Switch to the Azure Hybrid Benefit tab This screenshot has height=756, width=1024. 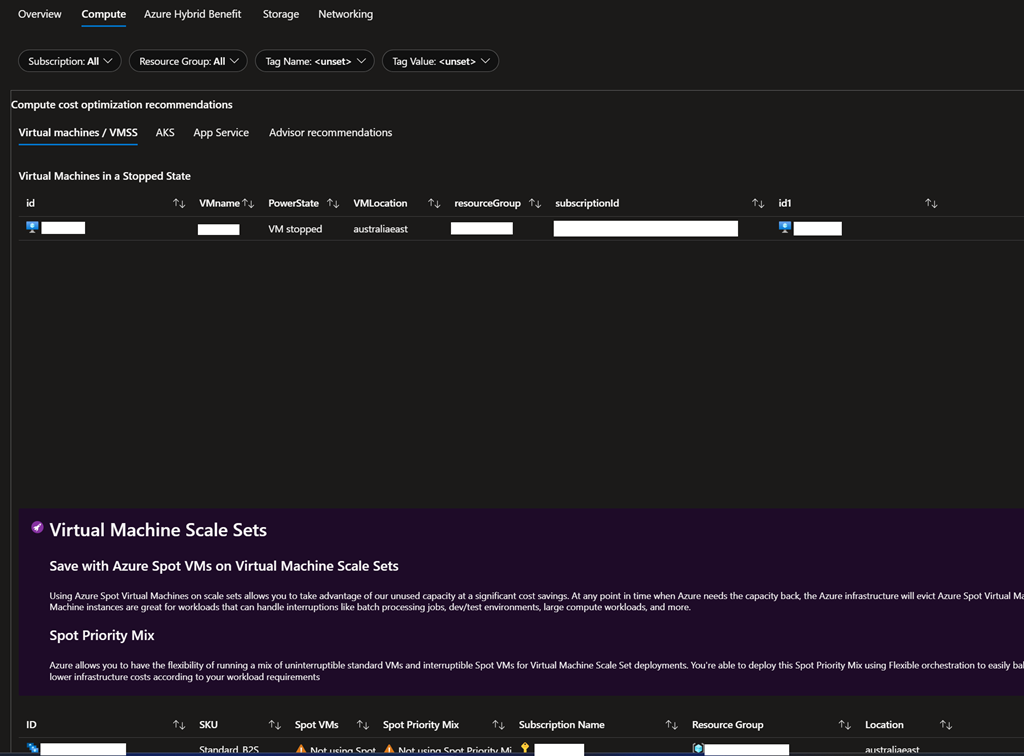[x=192, y=14]
